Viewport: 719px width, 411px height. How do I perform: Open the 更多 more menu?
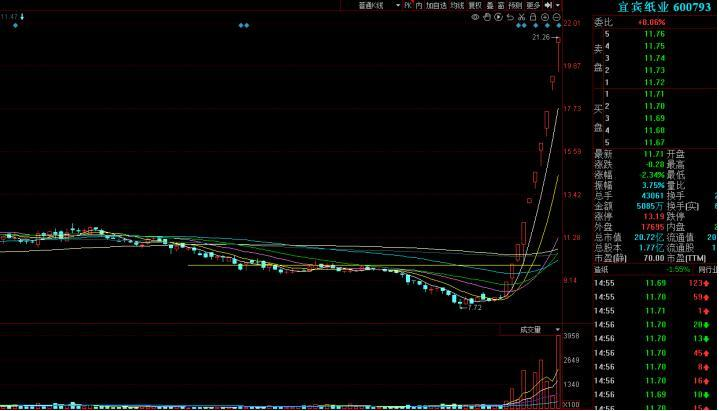click(532, 5)
